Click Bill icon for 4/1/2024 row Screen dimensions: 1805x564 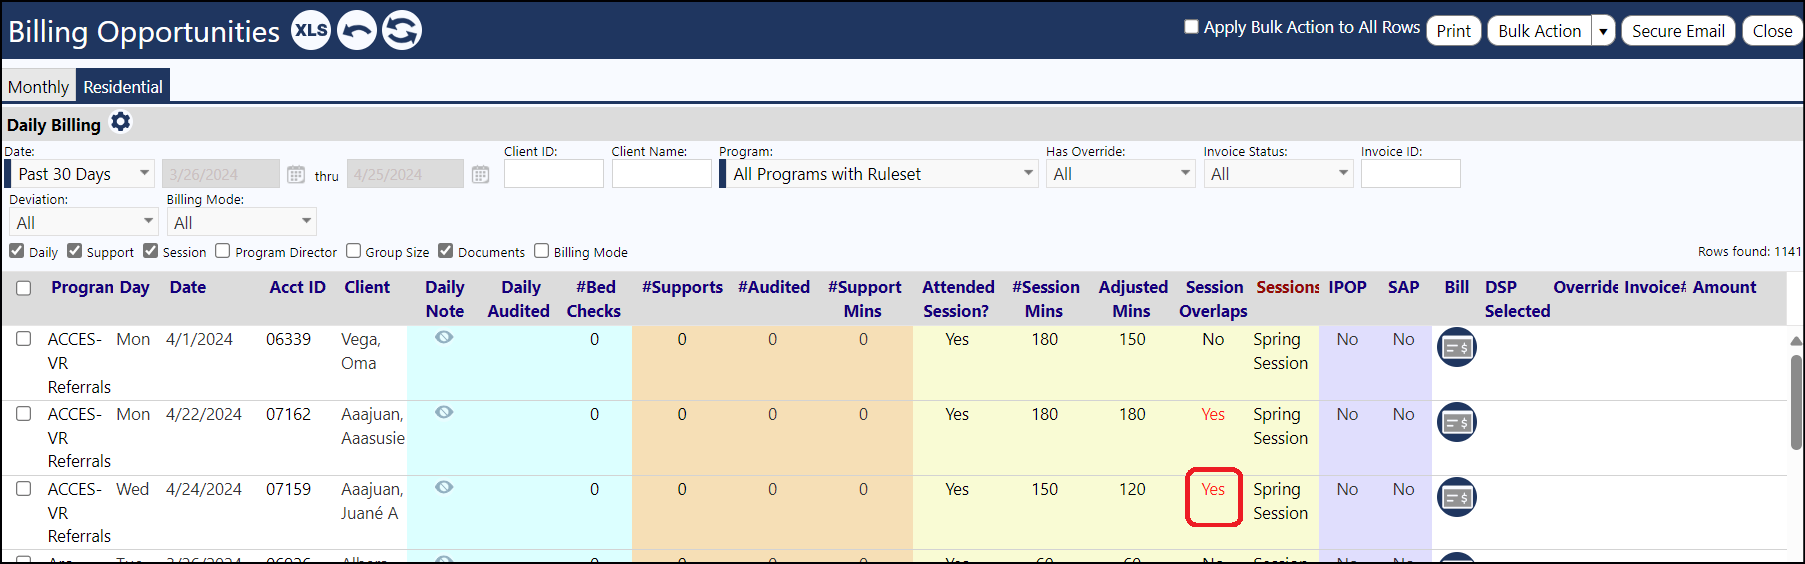[x=1457, y=347]
